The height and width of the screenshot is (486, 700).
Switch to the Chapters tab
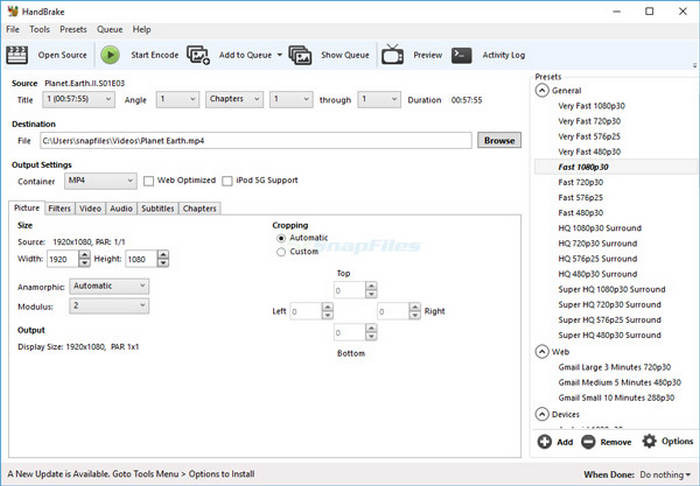(x=200, y=208)
